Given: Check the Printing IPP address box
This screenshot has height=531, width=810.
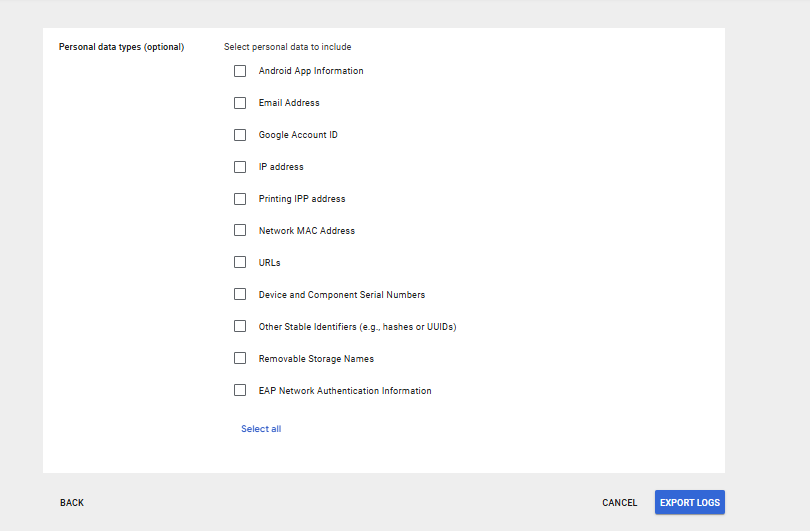Looking at the screenshot, I should tap(240, 199).
